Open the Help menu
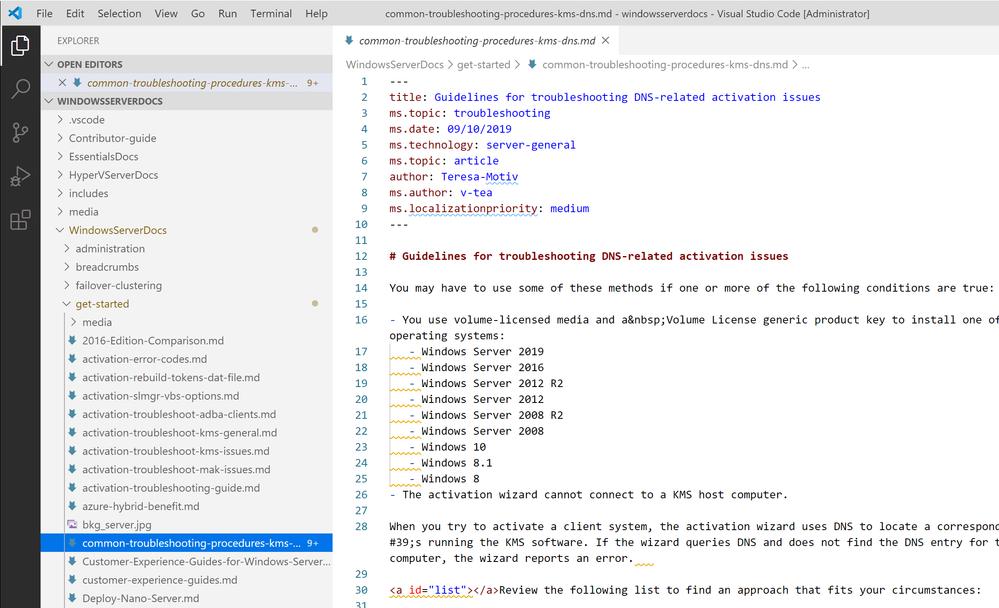 [316, 13]
